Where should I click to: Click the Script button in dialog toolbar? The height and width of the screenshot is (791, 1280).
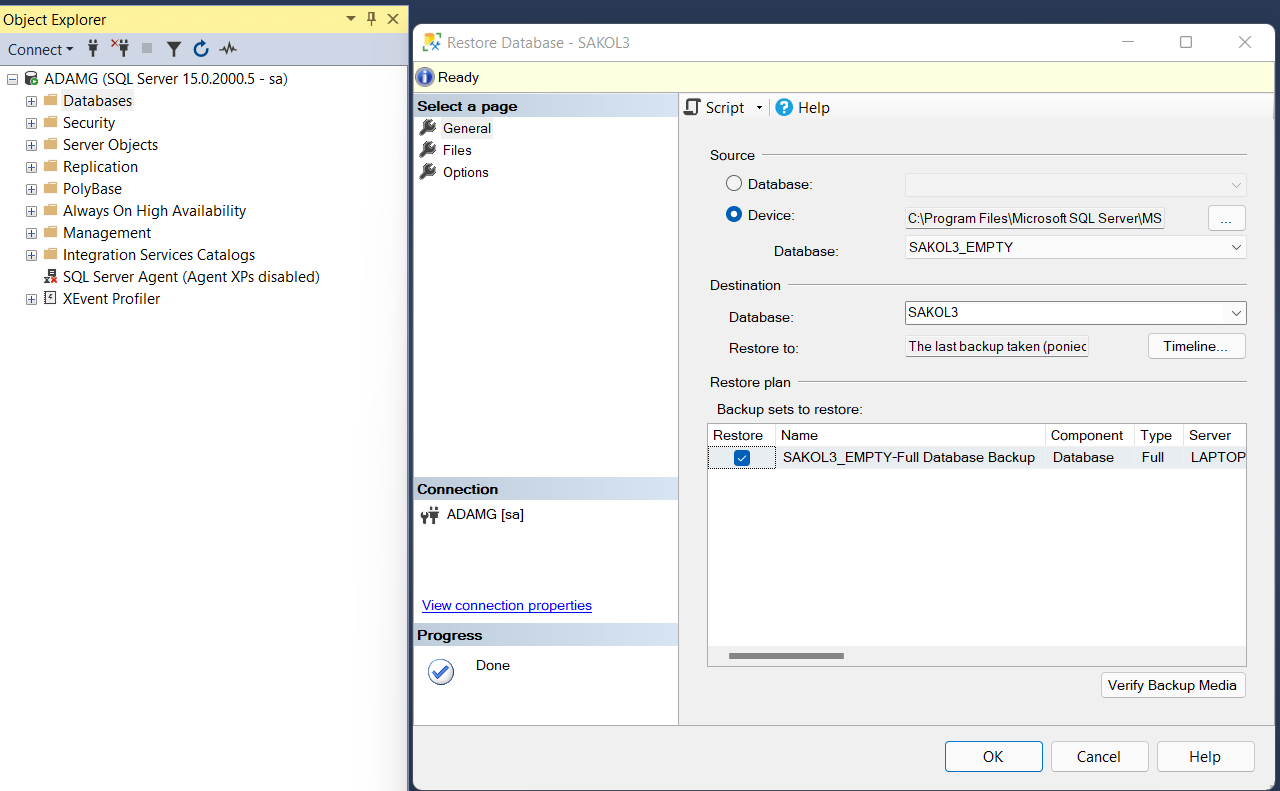[715, 107]
